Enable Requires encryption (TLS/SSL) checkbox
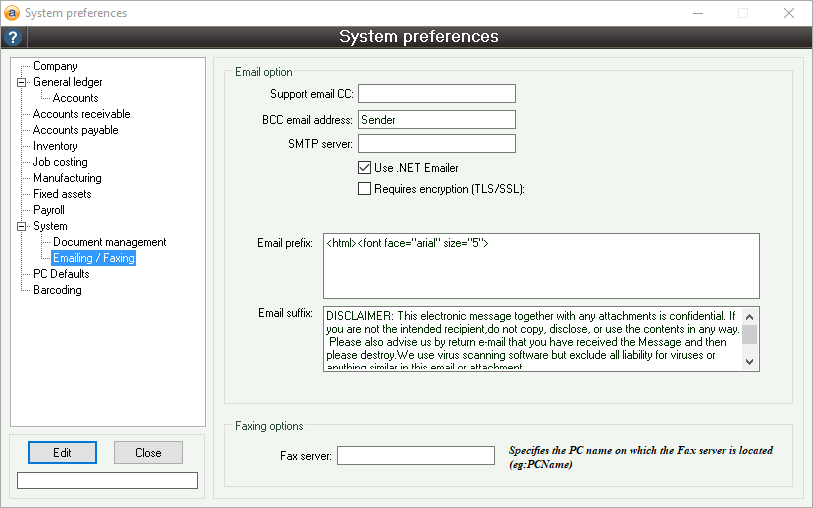Screen dimensions: 813x508 (x=365, y=188)
